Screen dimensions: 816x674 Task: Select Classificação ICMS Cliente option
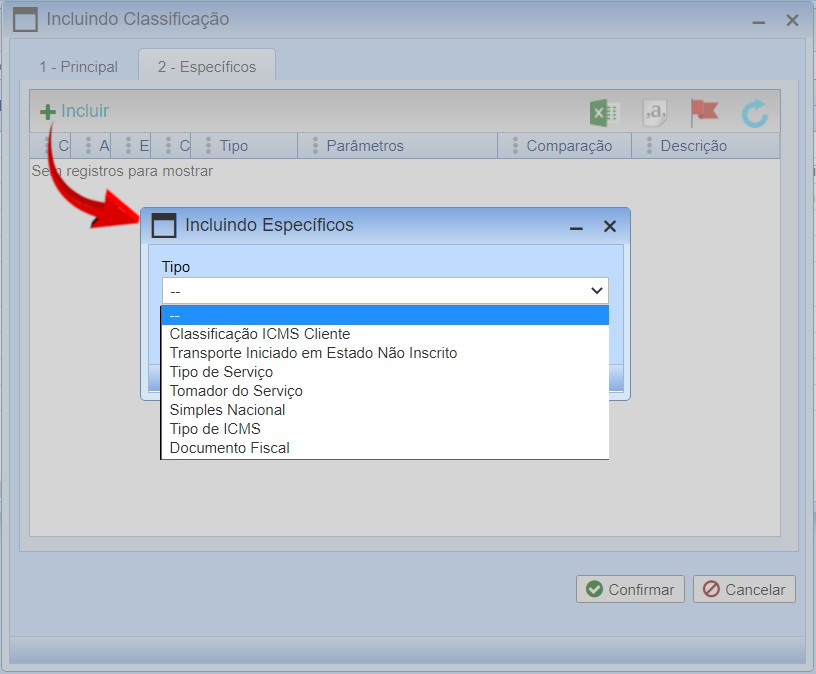click(x=260, y=334)
